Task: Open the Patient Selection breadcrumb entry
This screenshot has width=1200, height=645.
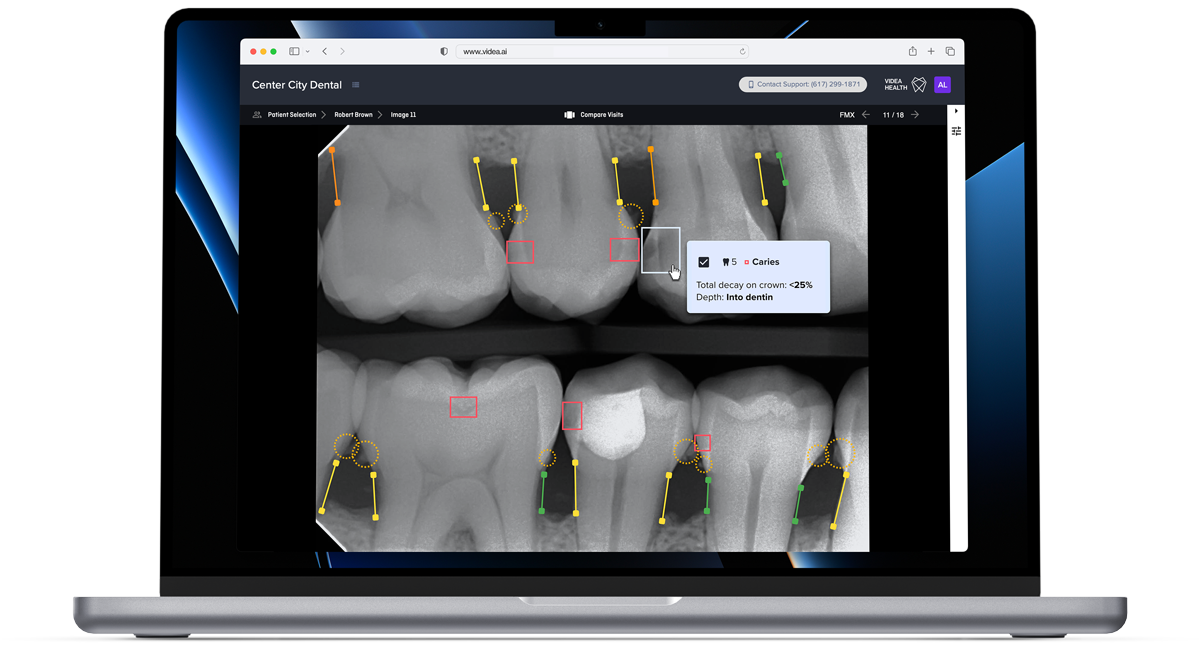Action: tap(292, 114)
